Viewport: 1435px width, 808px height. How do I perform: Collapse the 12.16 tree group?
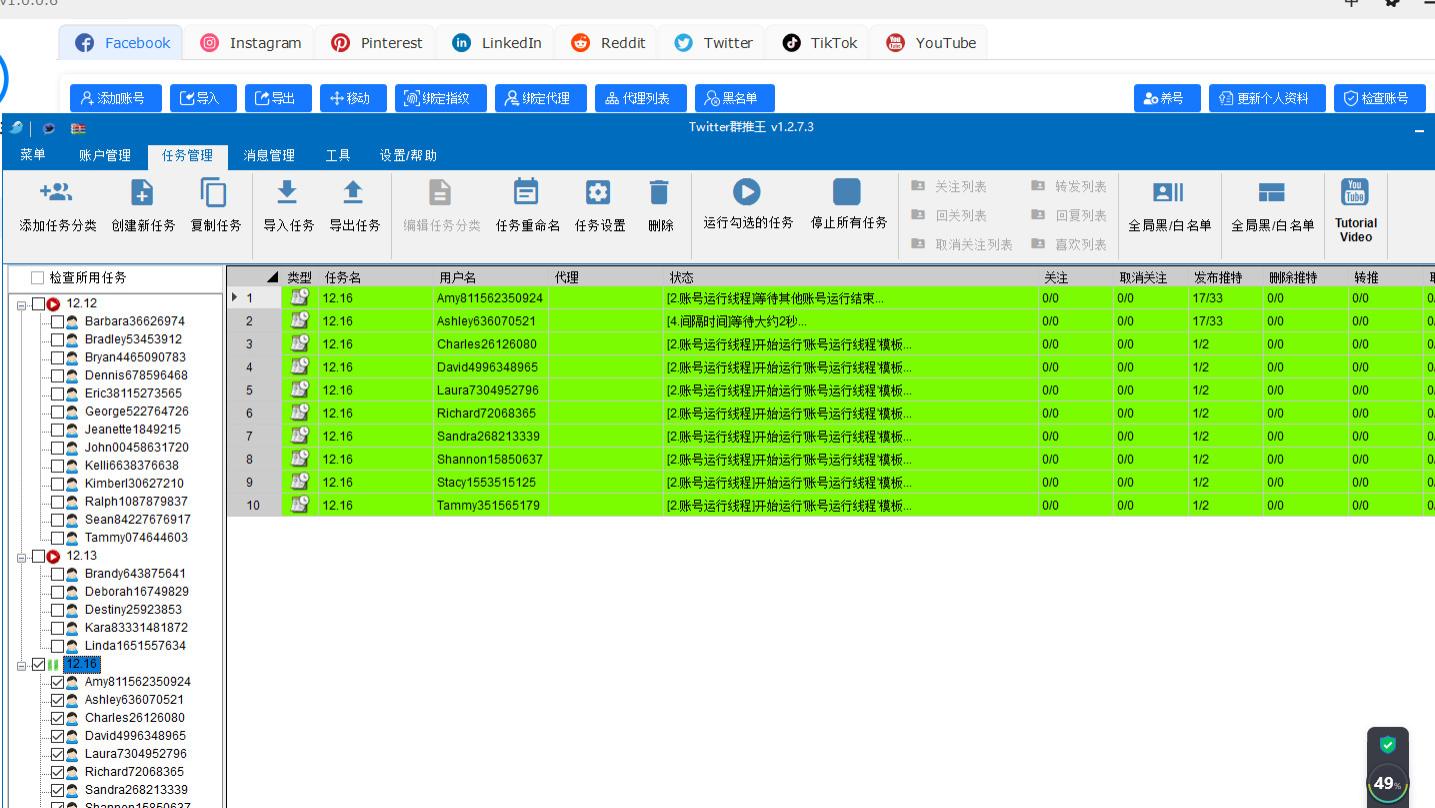point(23,664)
